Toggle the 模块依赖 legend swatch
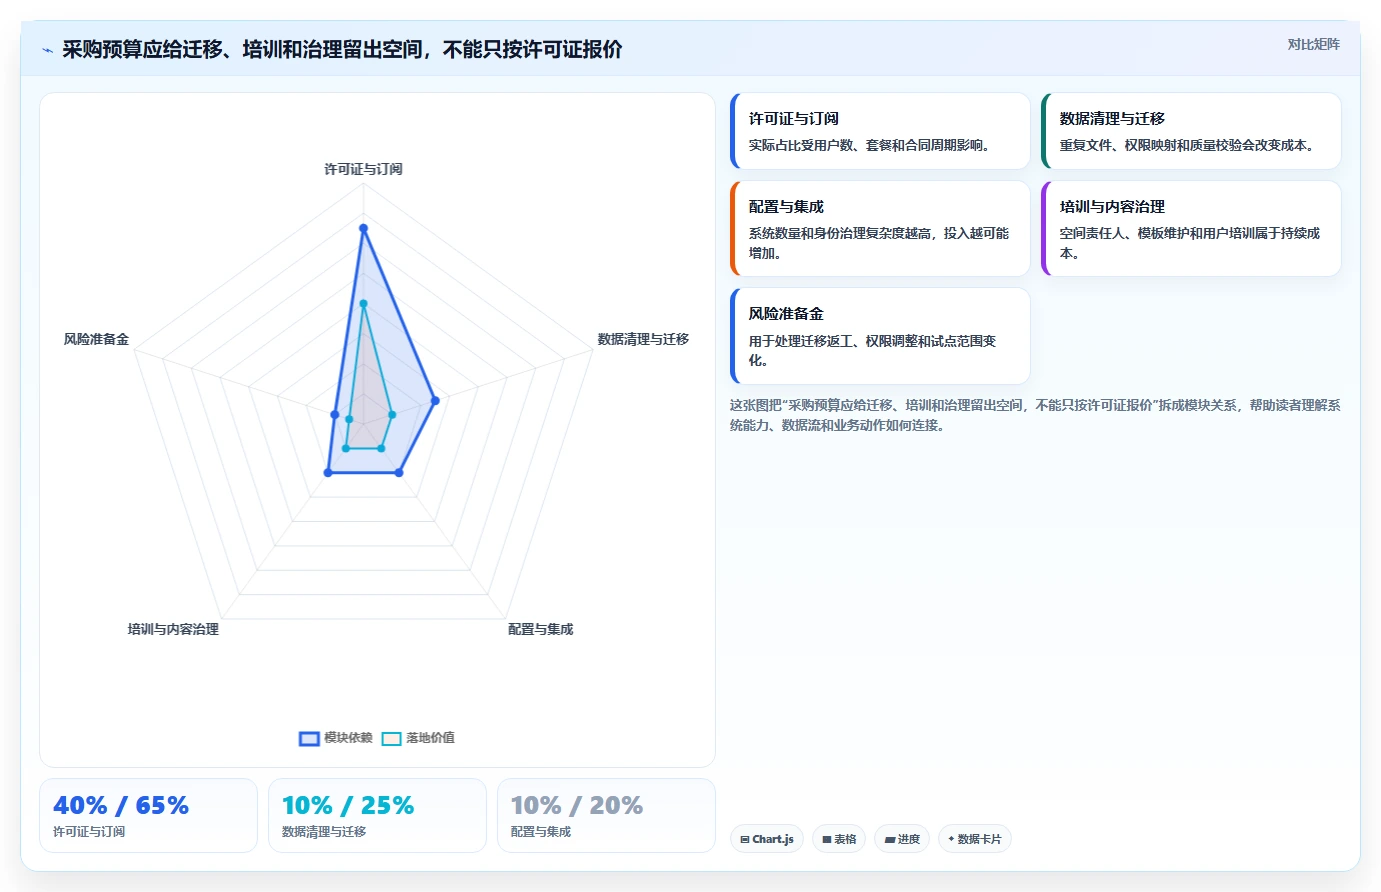The width and height of the screenshot is (1381, 892). pyautogui.click(x=309, y=738)
